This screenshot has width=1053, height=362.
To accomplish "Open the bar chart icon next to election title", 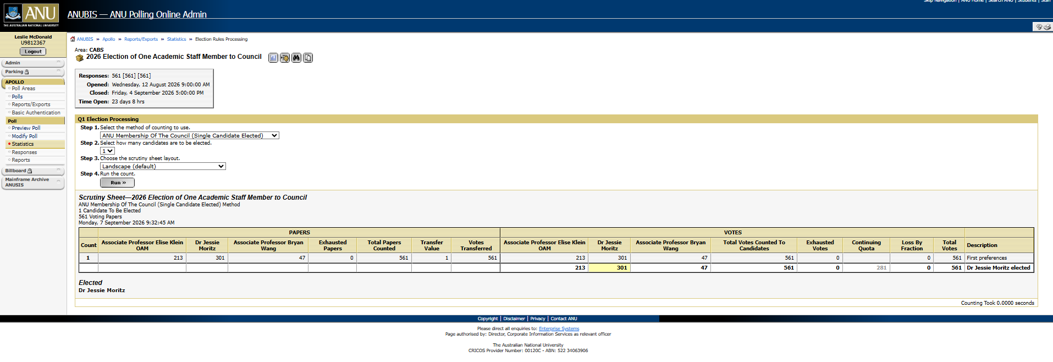I will point(273,58).
